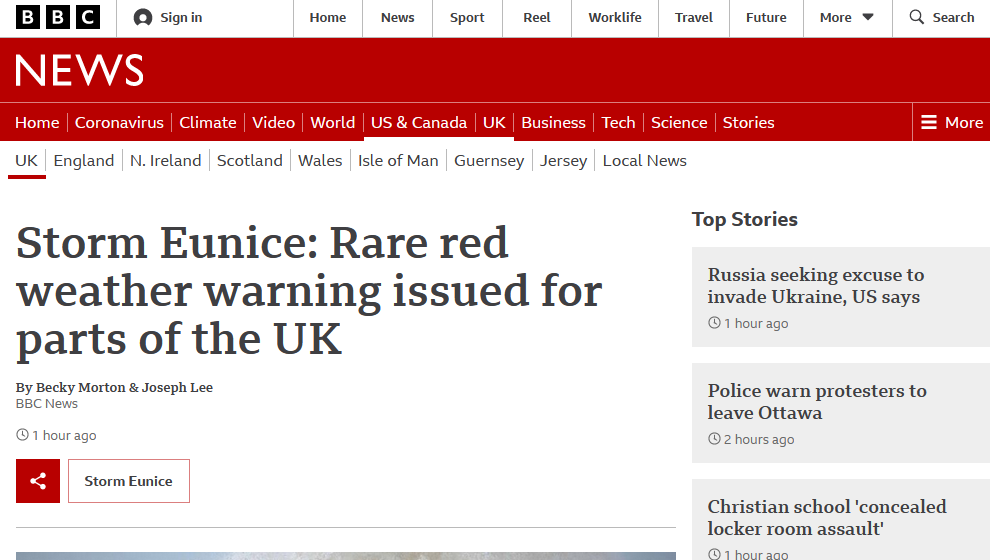The height and width of the screenshot is (560, 990).
Task: Open Travel in top navigation
Action: pyautogui.click(x=694, y=18)
